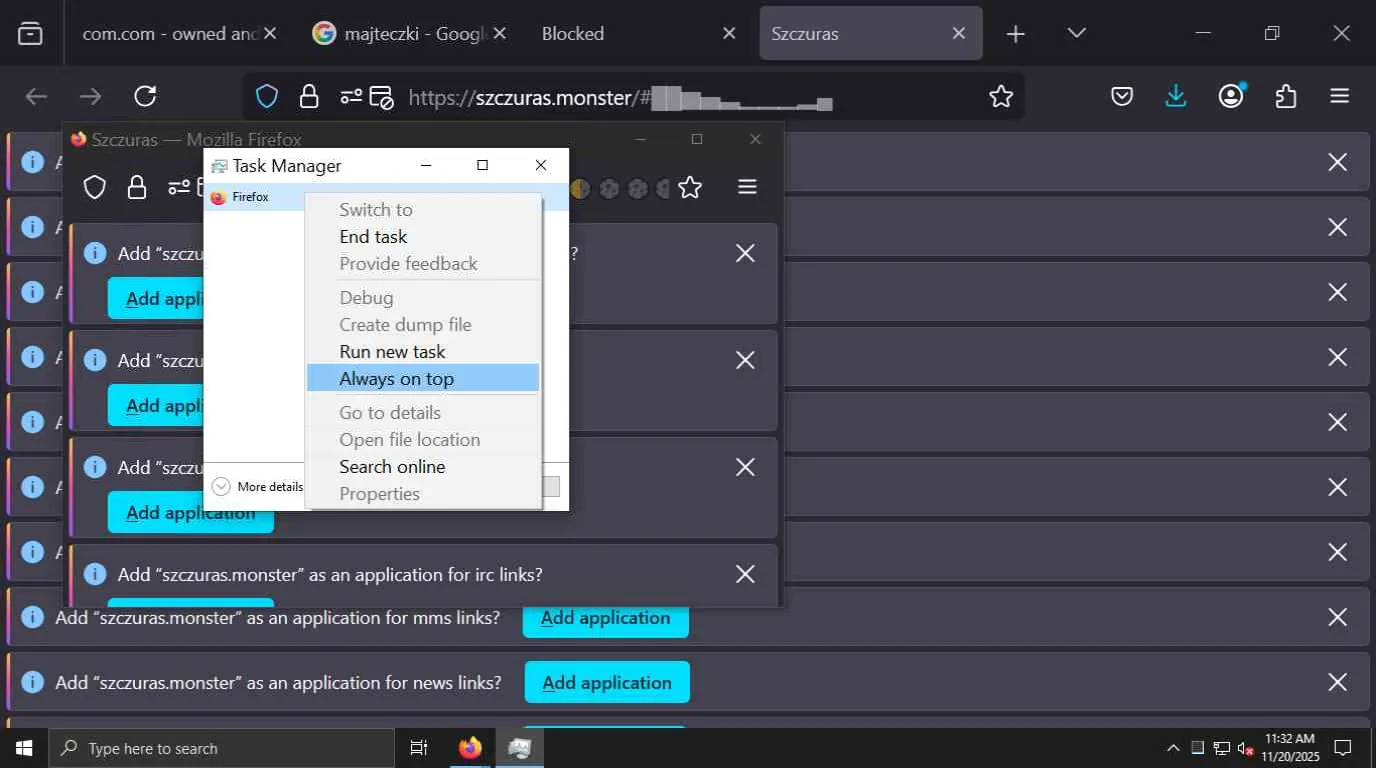The image size is (1376, 768).
Task: Close the com.com tab
Action: click(272, 33)
